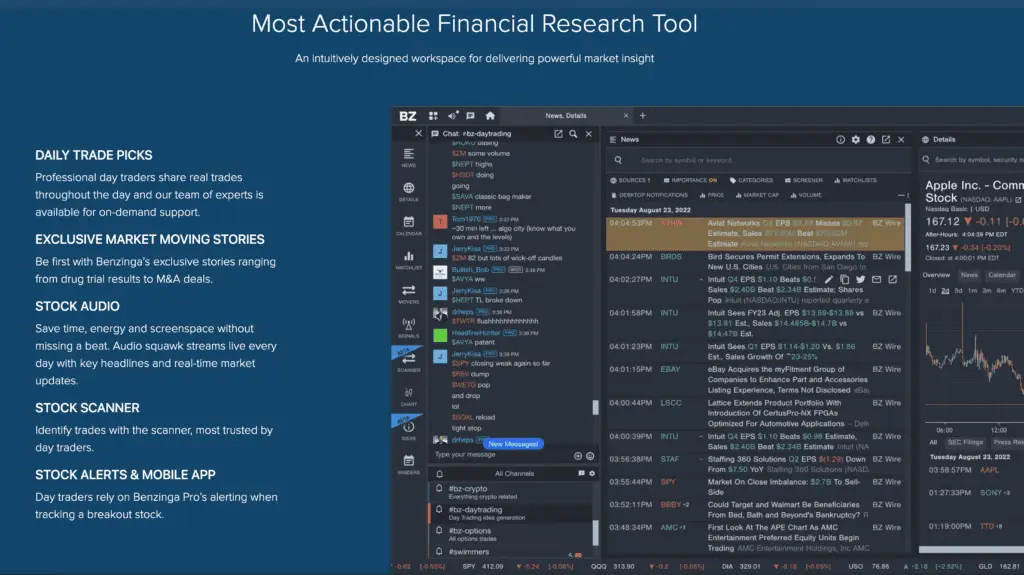Open the Signals tool in sidebar
Image resolution: width=1024 pixels, height=575 pixels.
tap(408, 328)
